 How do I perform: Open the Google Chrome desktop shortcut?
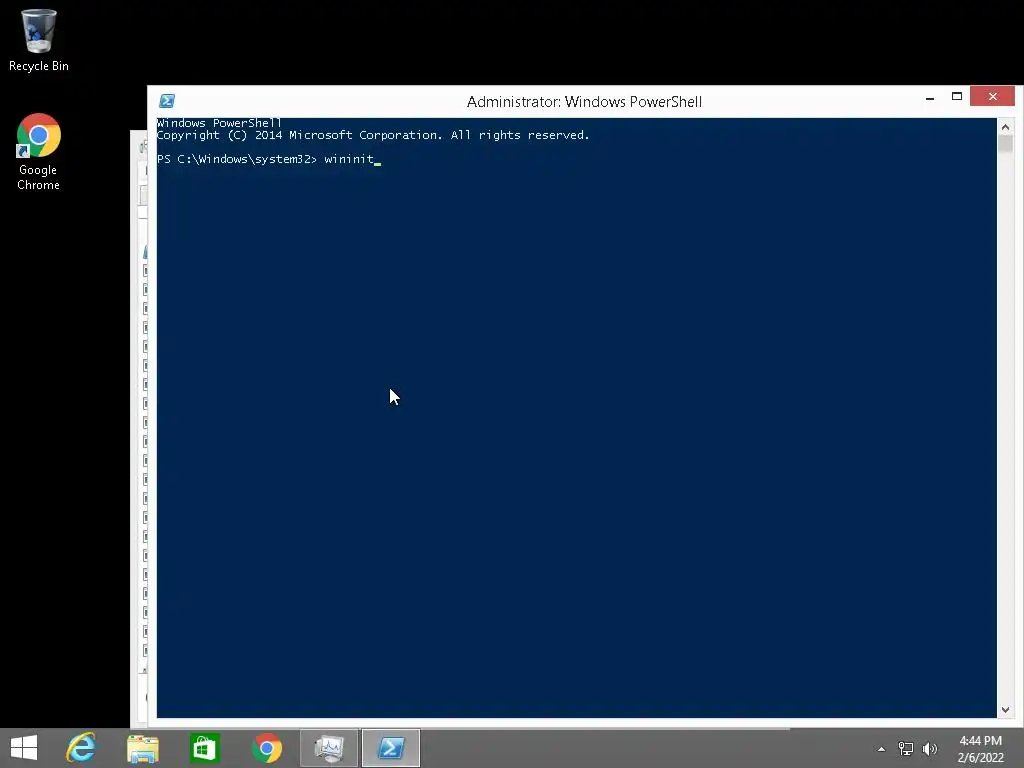(39, 152)
